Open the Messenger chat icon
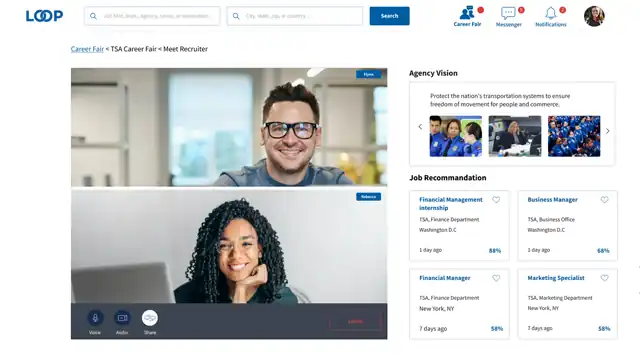Screen dimensions: 640x360 point(508,13)
